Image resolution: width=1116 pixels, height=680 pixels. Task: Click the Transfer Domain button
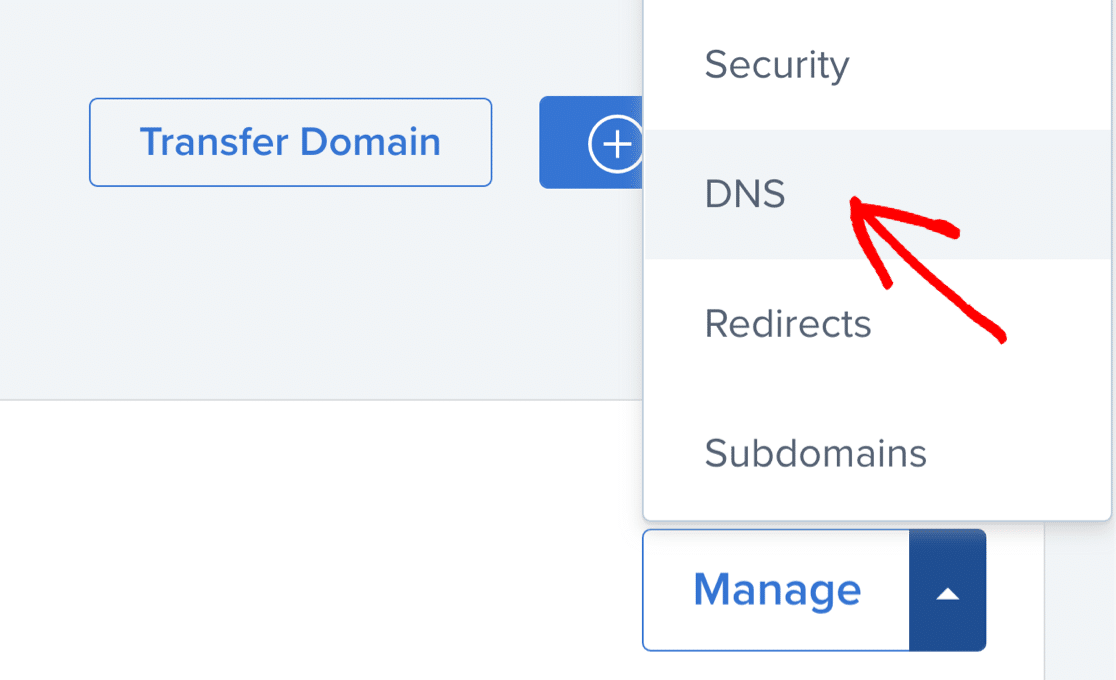coord(290,142)
